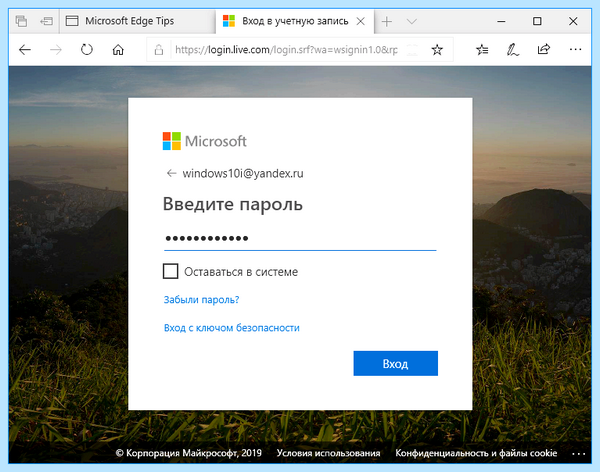Maximize the Edge window
600x472 pixels.
[537, 21]
